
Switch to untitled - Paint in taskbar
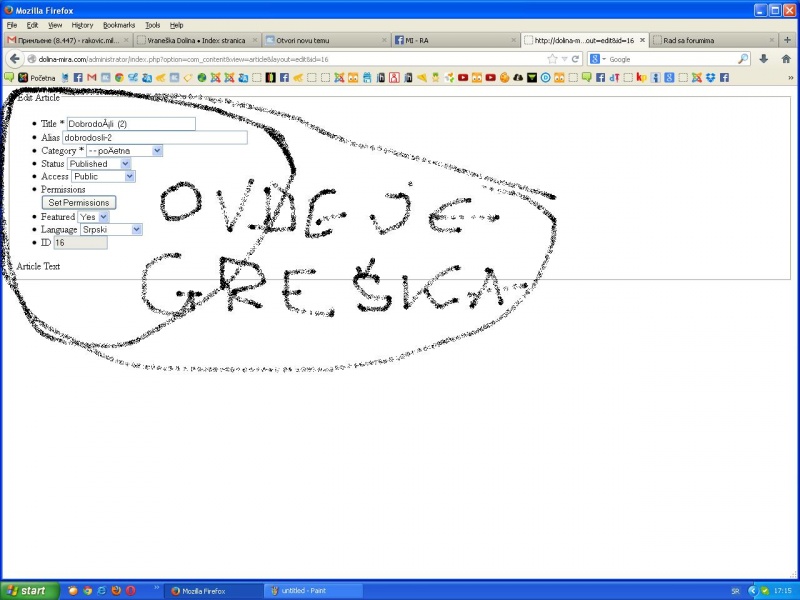click(313, 591)
